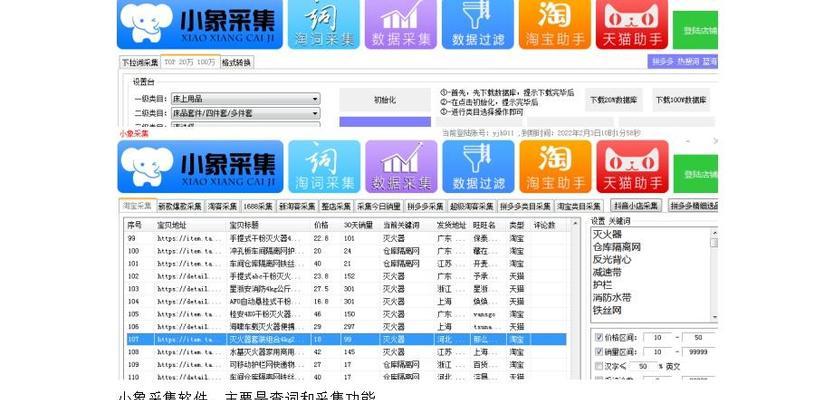
Task: Click the 销量区间 maximum field showing 99999
Action: 698,352
